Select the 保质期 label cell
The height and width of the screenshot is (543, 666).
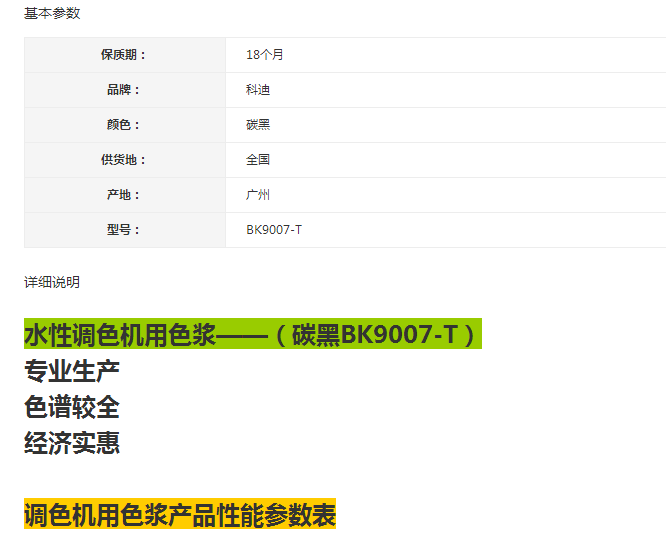(x=124, y=55)
